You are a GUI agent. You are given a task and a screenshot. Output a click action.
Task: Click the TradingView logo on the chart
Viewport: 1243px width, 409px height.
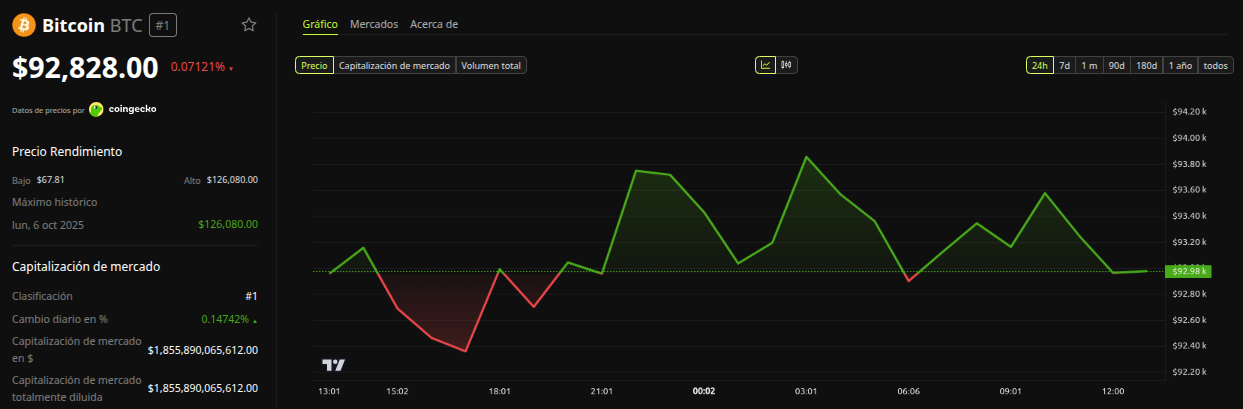click(x=333, y=366)
